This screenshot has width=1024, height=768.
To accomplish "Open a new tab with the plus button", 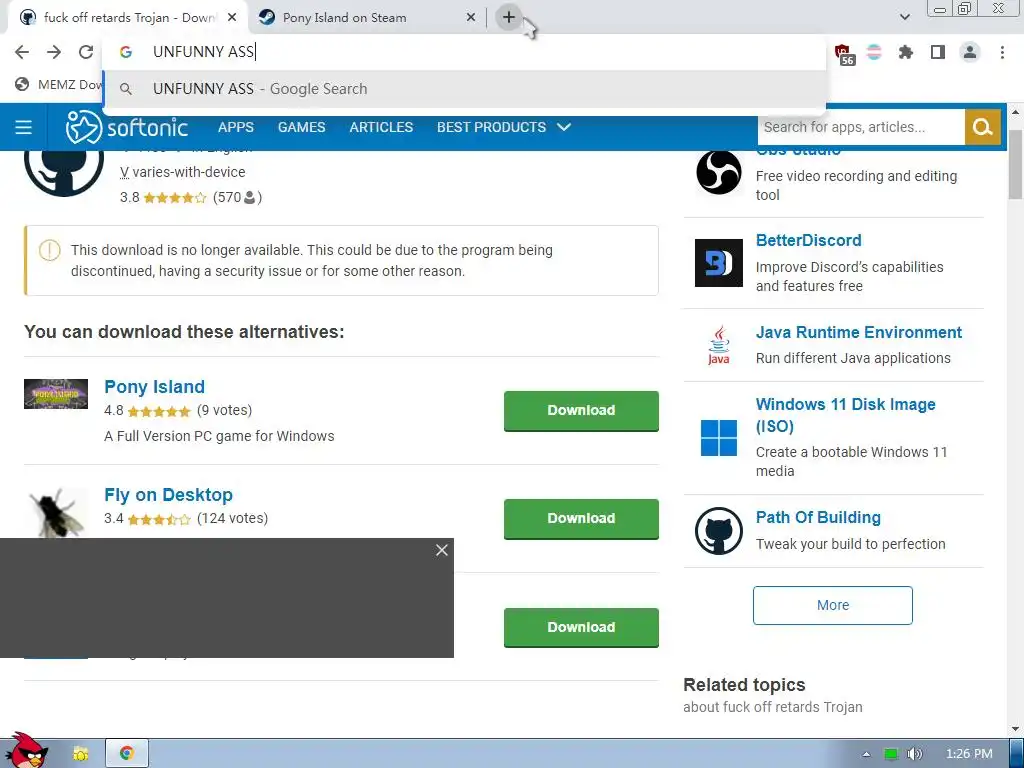I will pos(509,18).
